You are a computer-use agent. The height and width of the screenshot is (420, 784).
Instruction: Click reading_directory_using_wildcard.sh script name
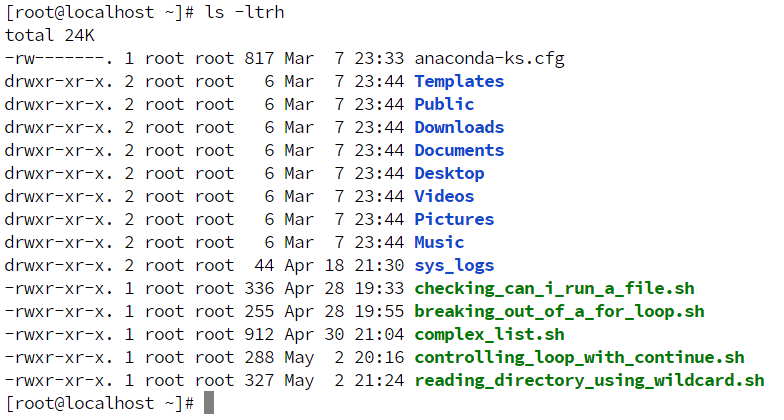click(x=590, y=380)
